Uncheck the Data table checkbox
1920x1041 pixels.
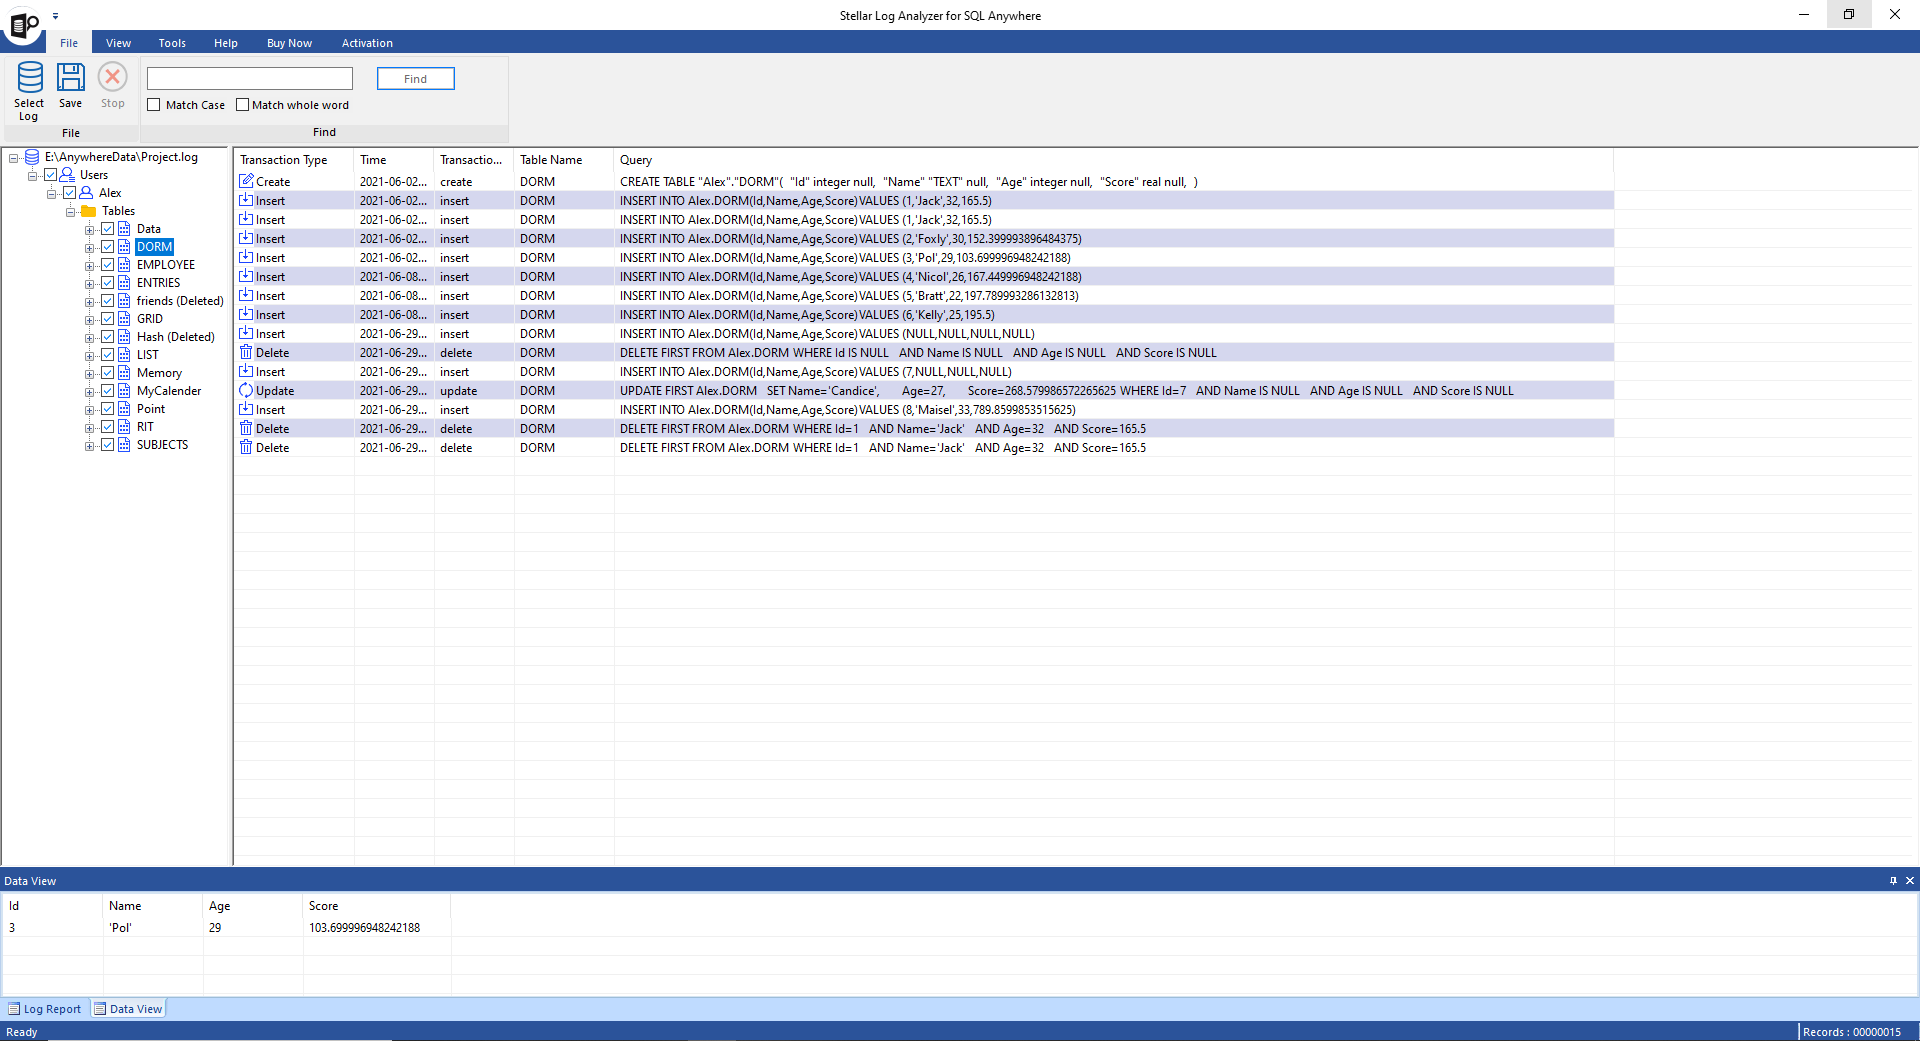(x=107, y=229)
